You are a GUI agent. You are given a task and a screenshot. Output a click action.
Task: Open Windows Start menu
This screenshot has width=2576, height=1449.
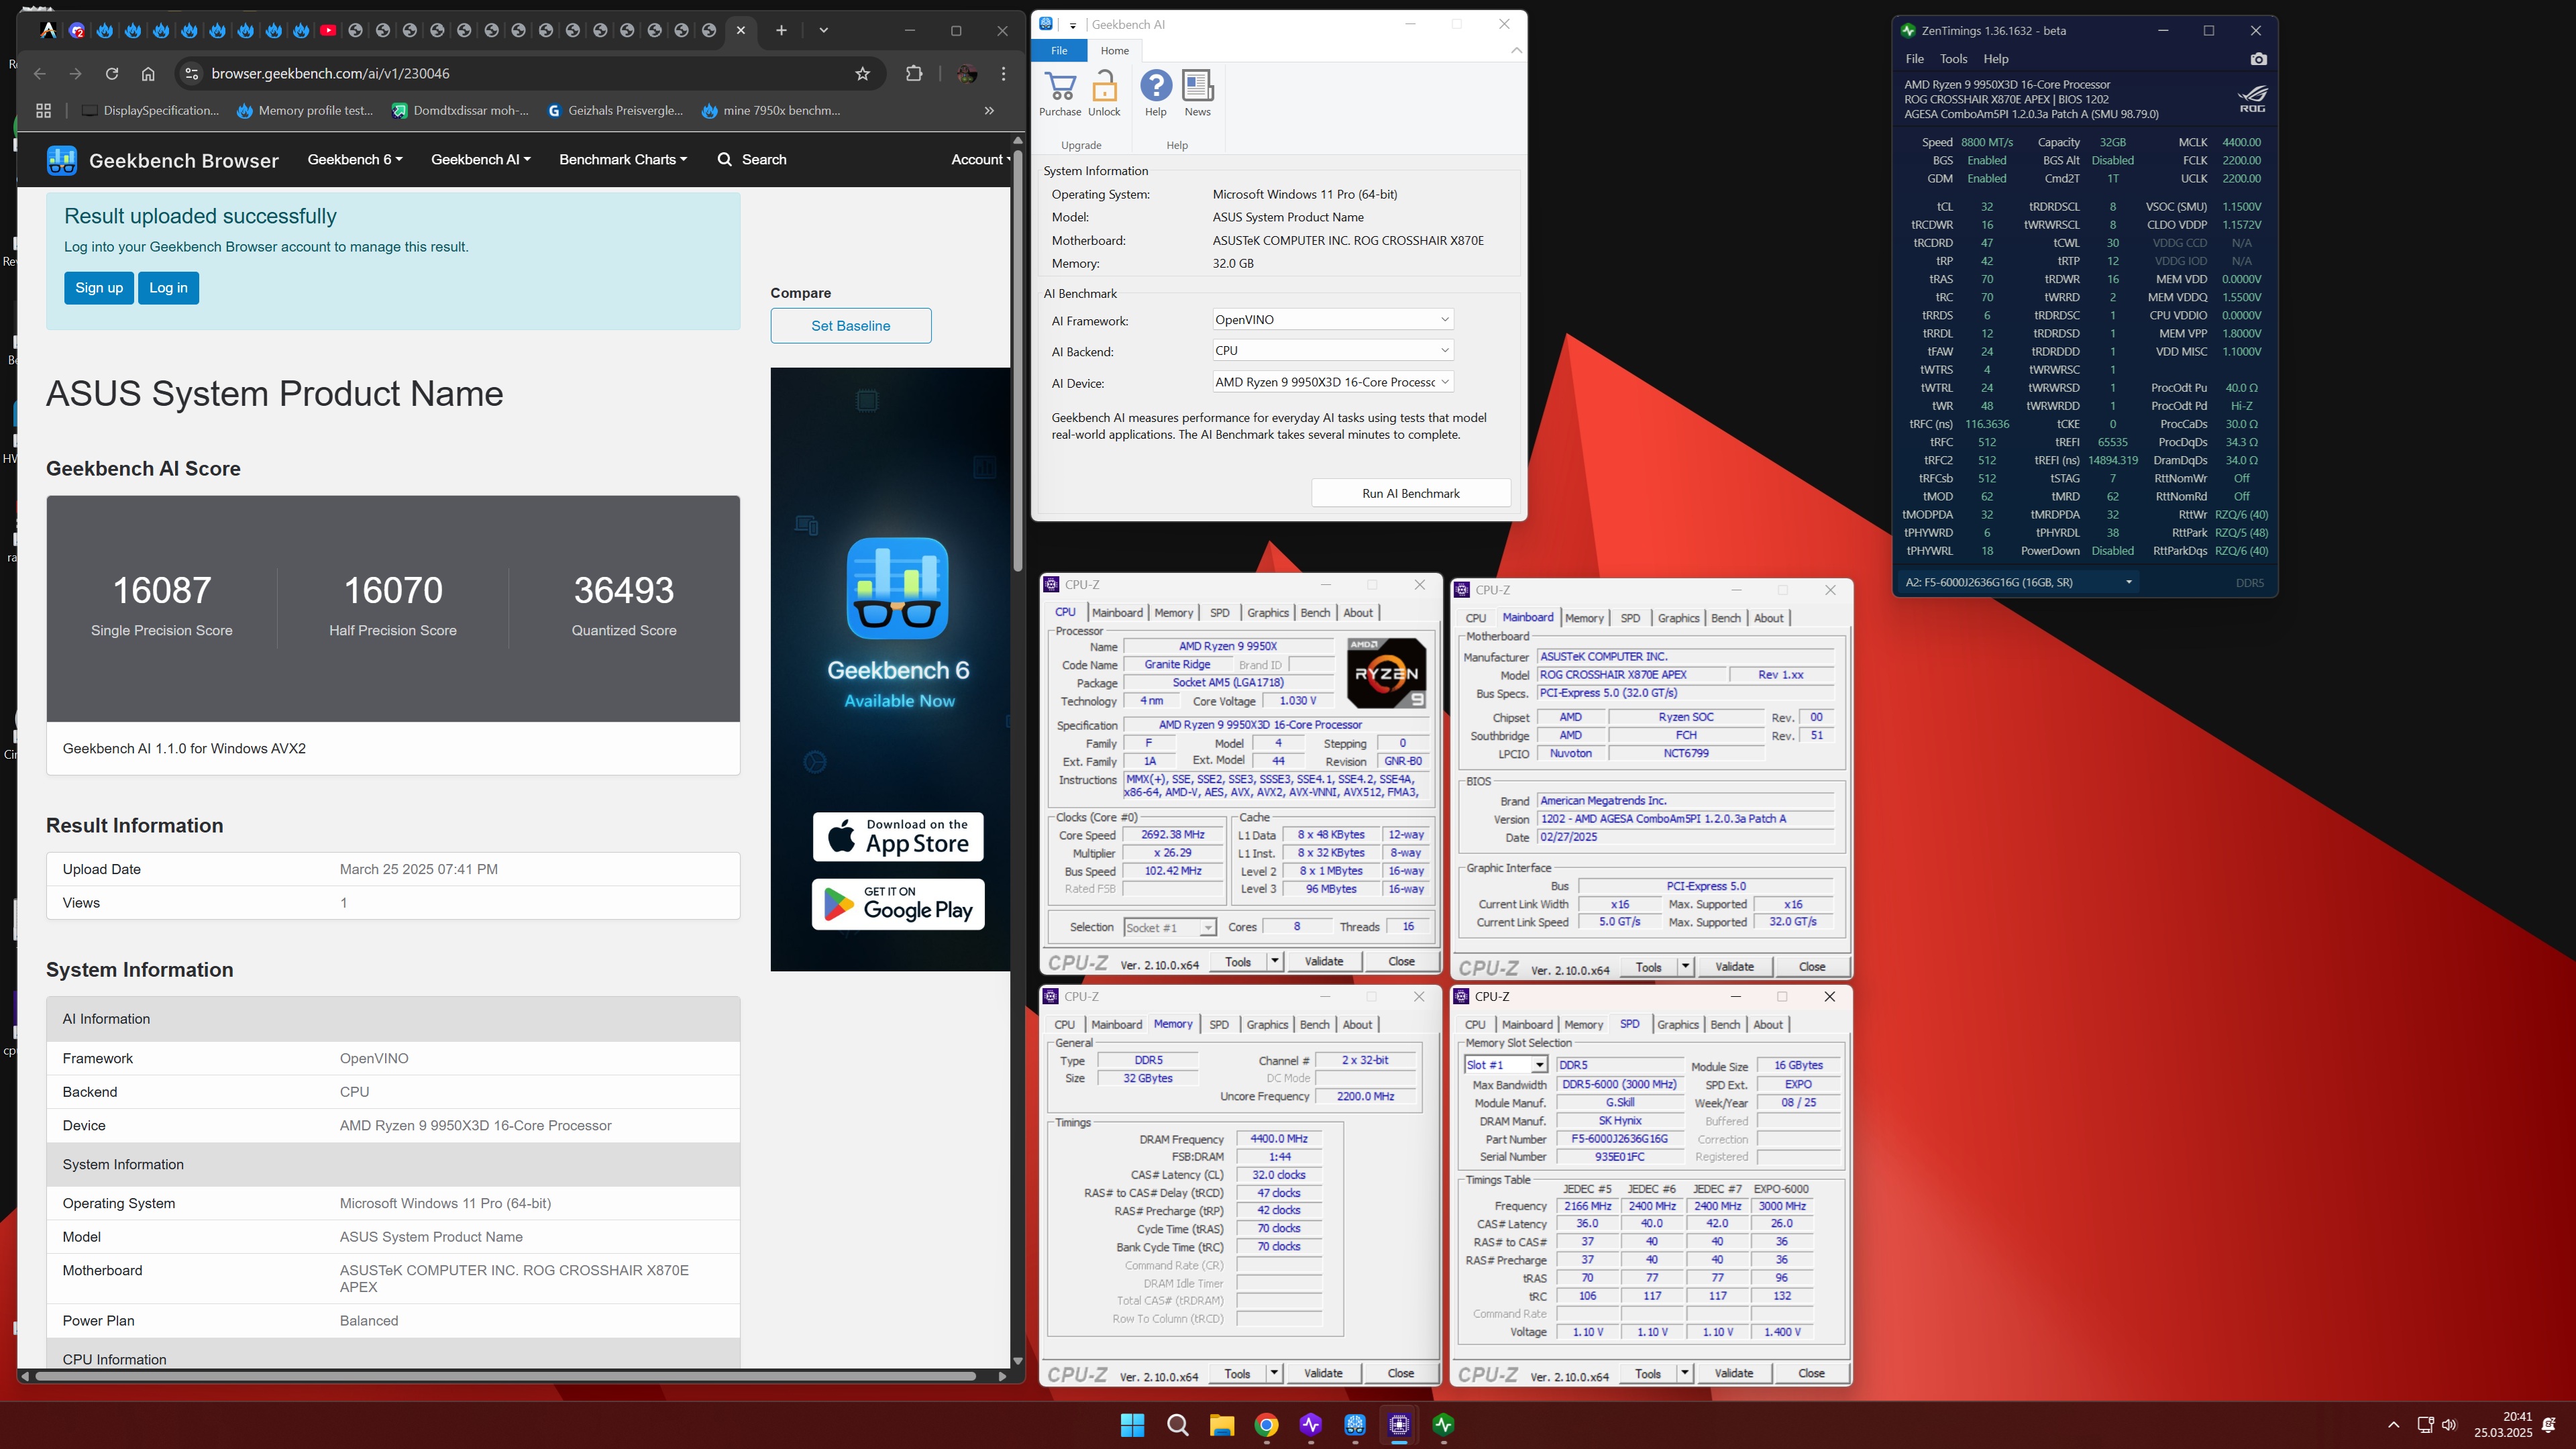click(x=1132, y=1425)
